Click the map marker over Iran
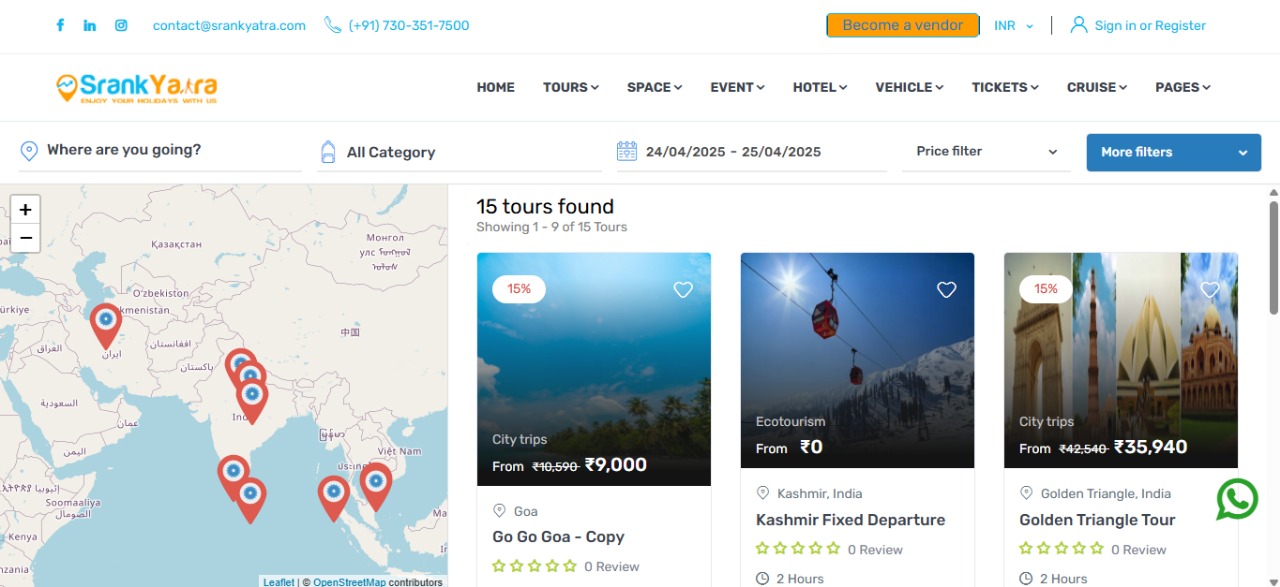The image size is (1280, 587). pos(105,323)
